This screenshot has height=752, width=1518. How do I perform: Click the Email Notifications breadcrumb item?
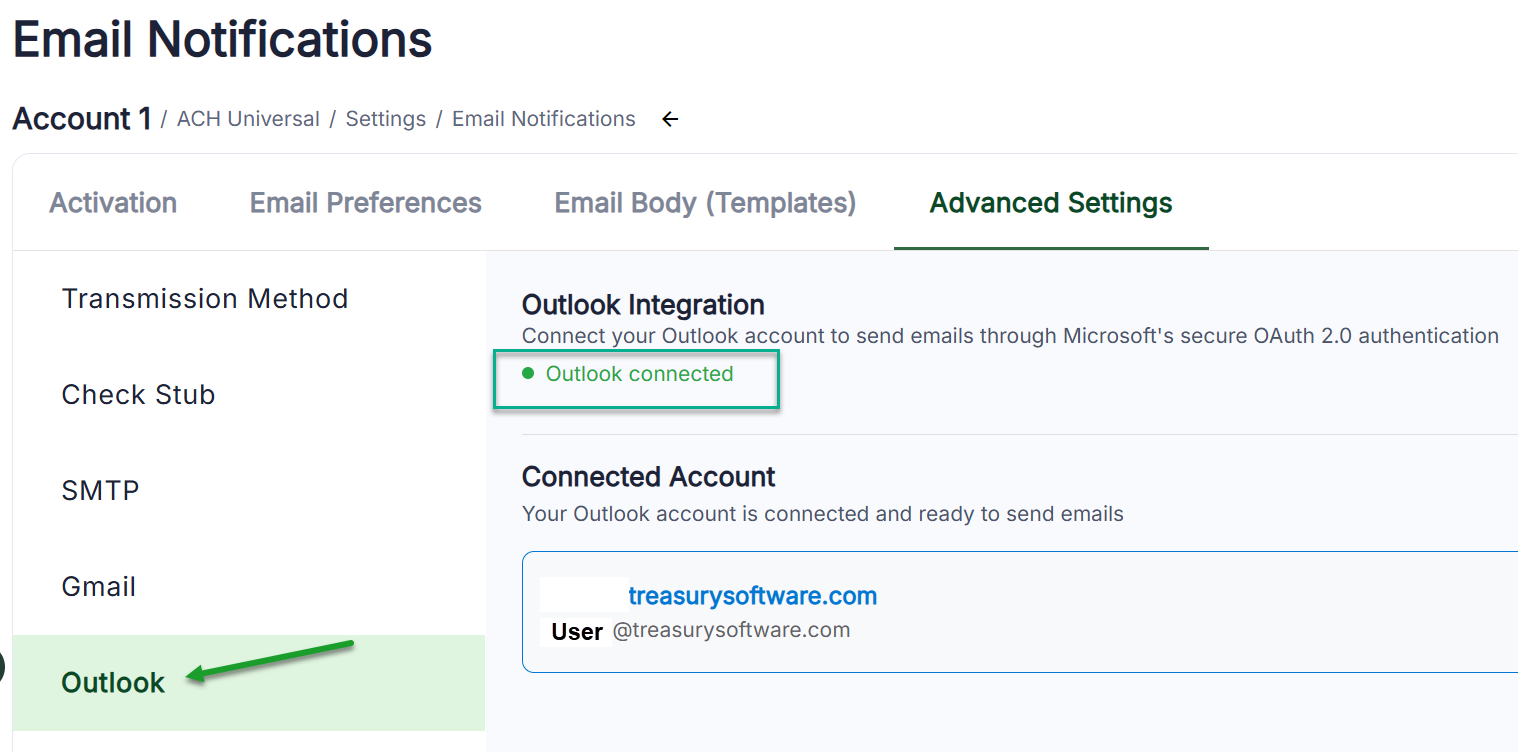click(x=543, y=119)
